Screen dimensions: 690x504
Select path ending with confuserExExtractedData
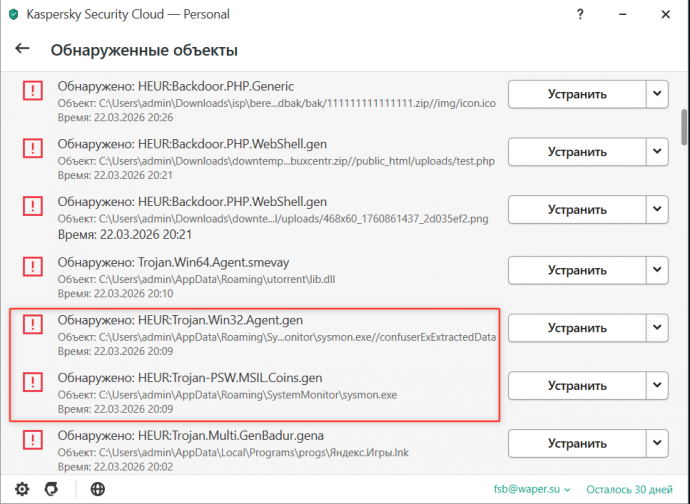277,337
